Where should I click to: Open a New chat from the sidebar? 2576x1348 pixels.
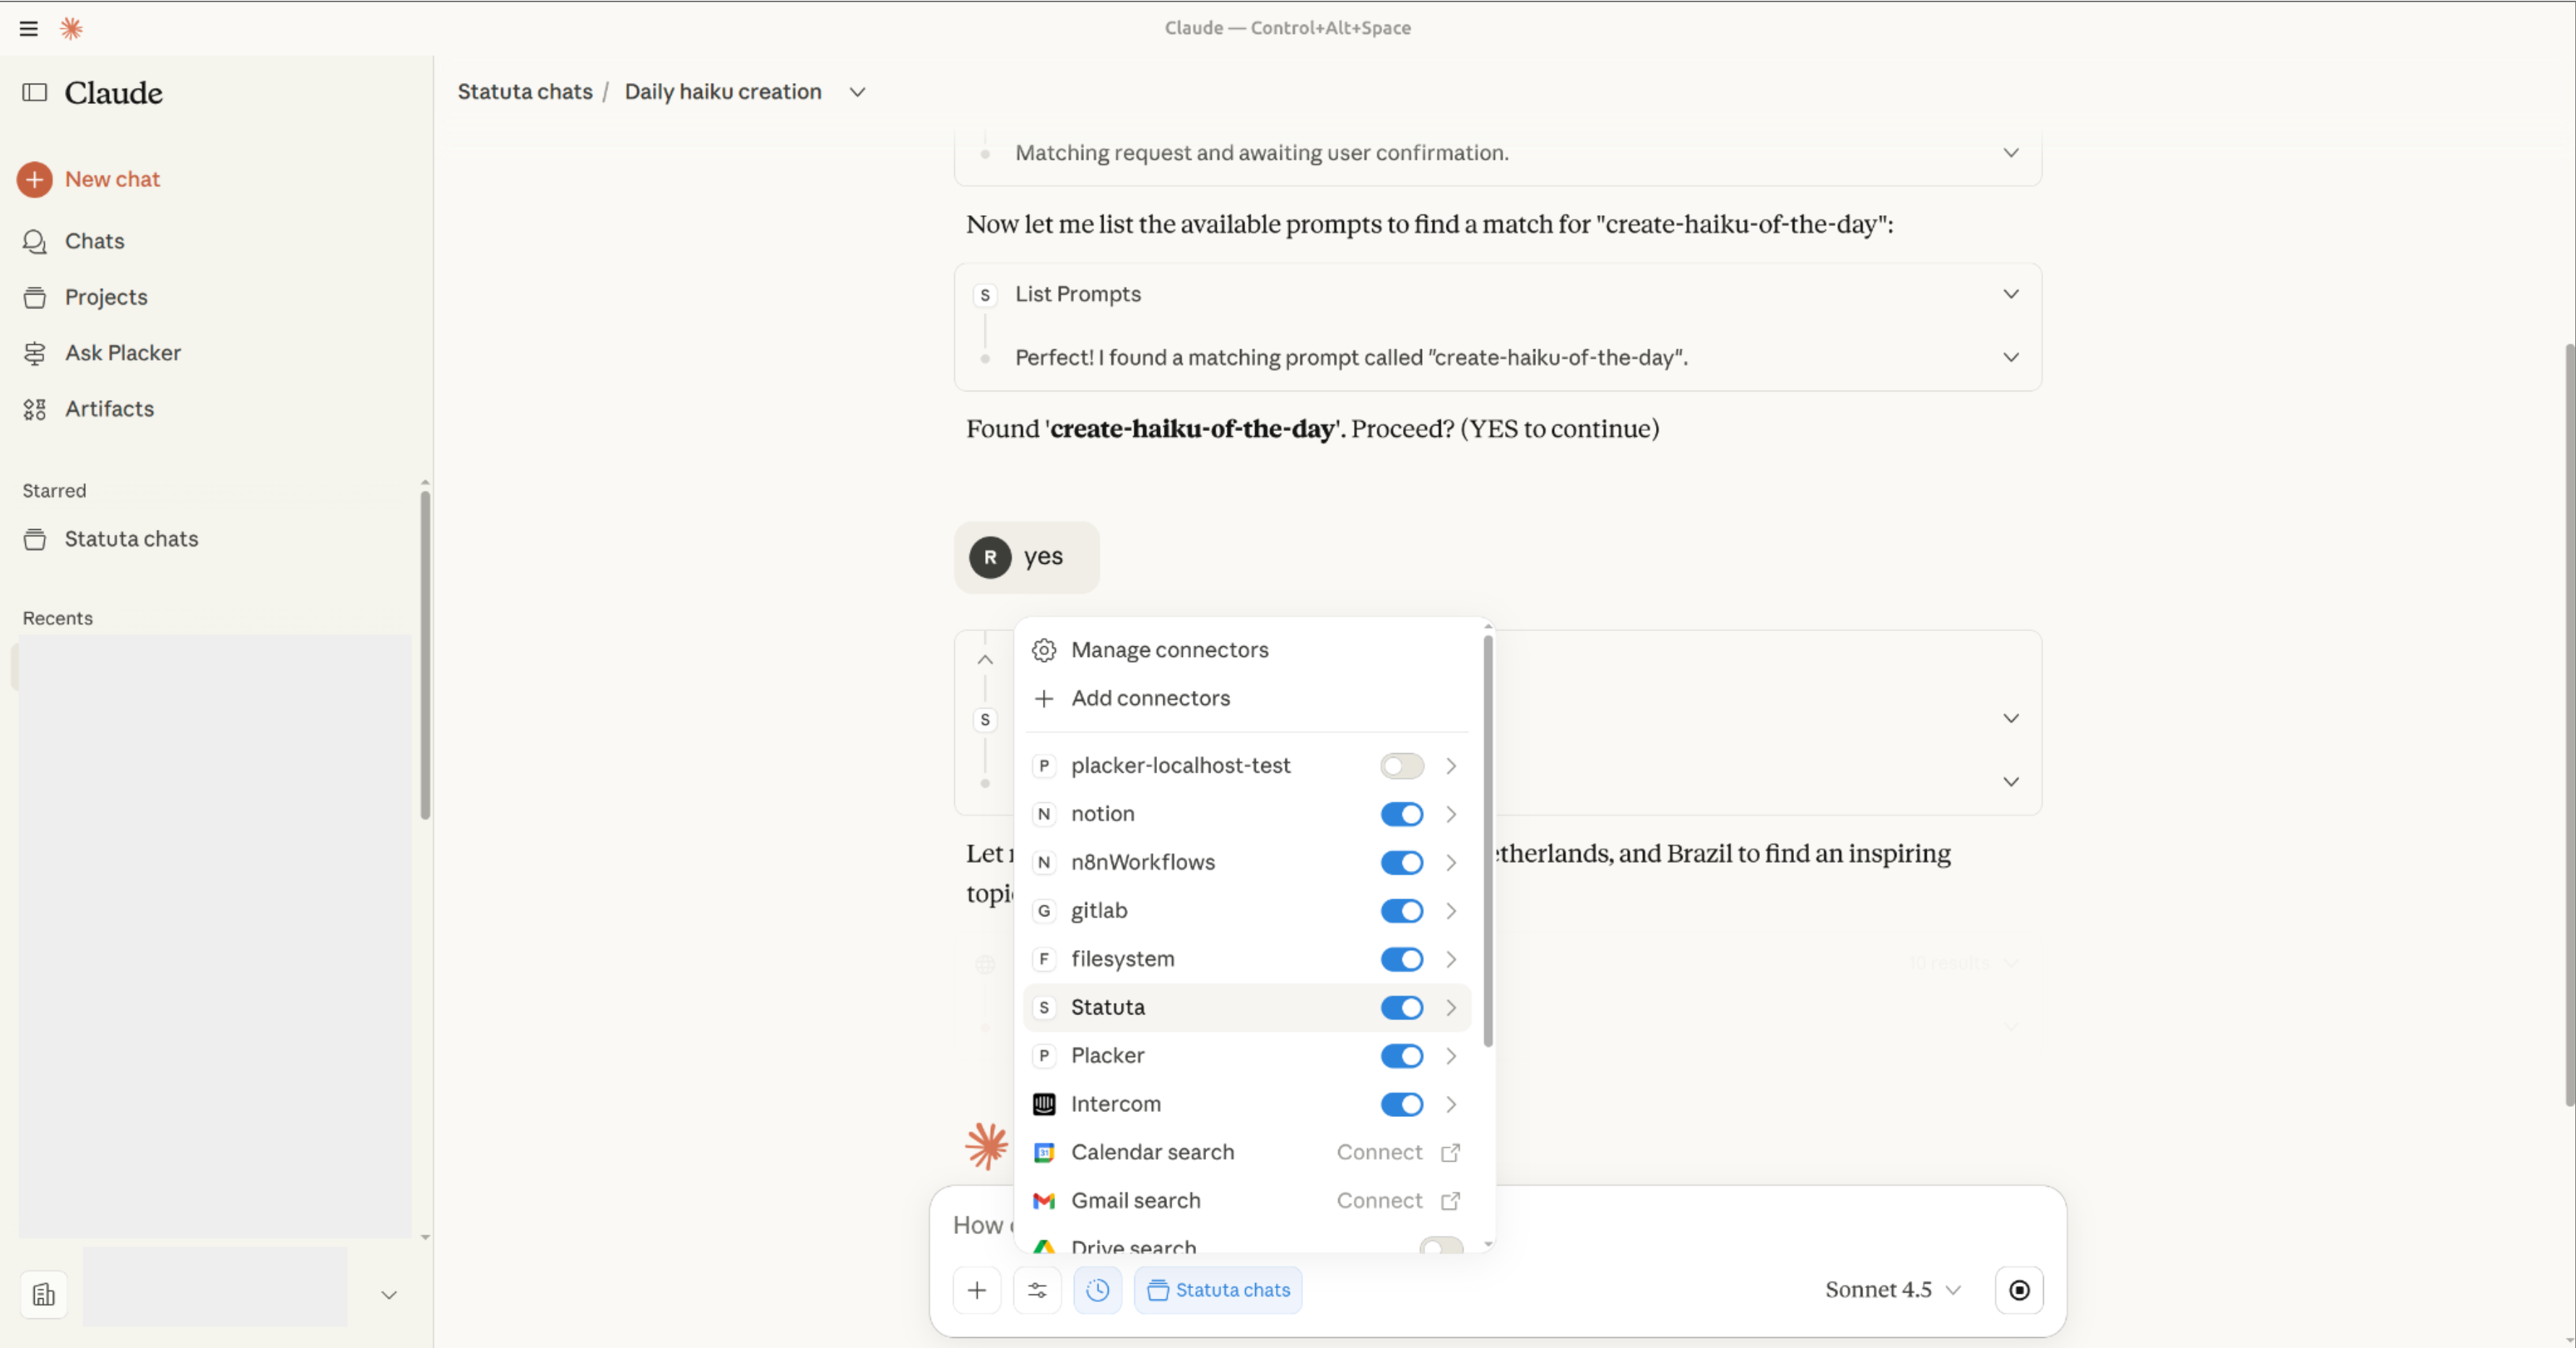pyautogui.click(x=111, y=179)
